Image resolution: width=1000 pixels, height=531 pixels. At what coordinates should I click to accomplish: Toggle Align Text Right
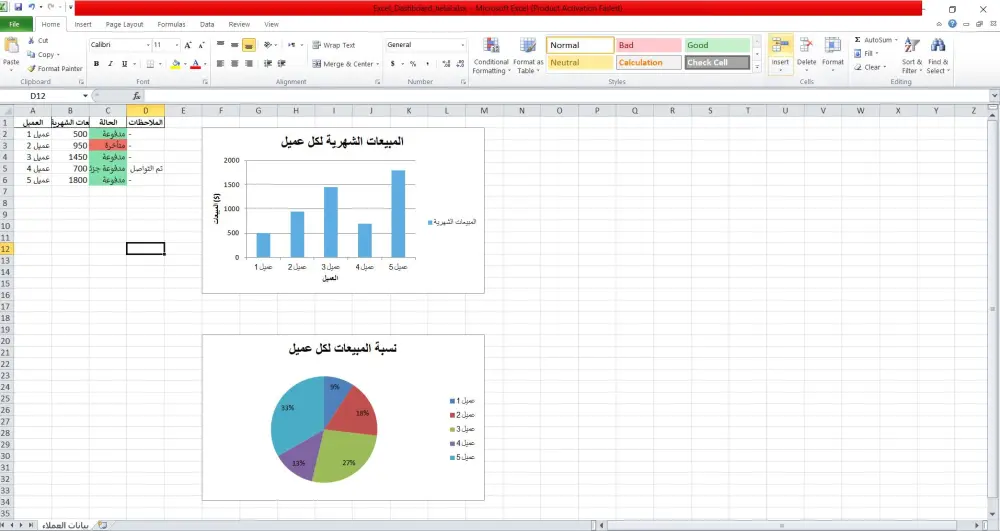click(249, 64)
